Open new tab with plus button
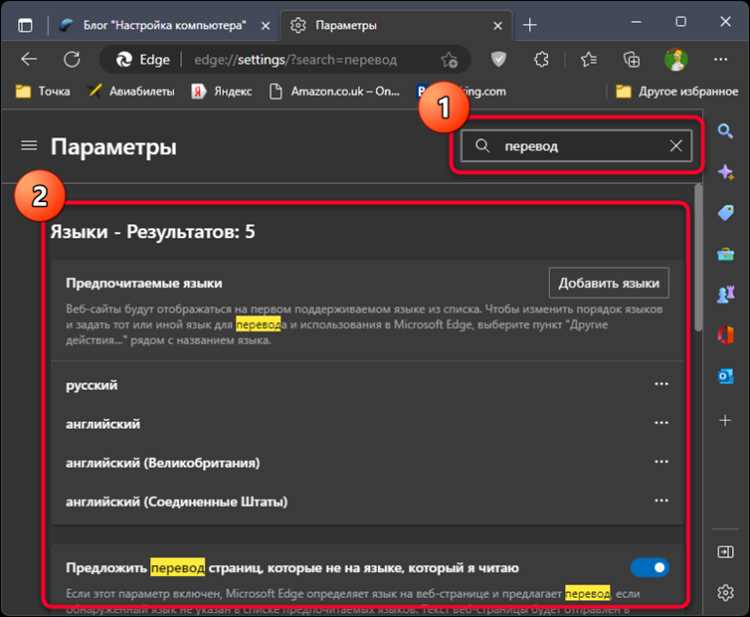This screenshot has width=750, height=617. (x=529, y=25)
